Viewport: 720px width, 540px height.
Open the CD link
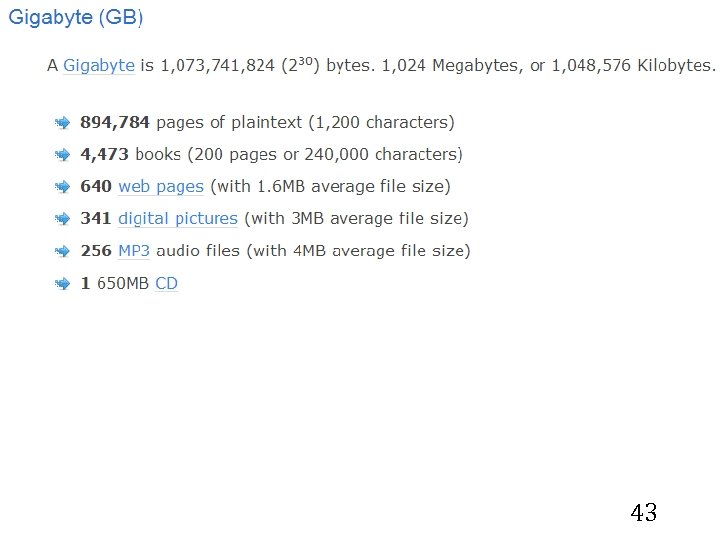click(166, 284)
